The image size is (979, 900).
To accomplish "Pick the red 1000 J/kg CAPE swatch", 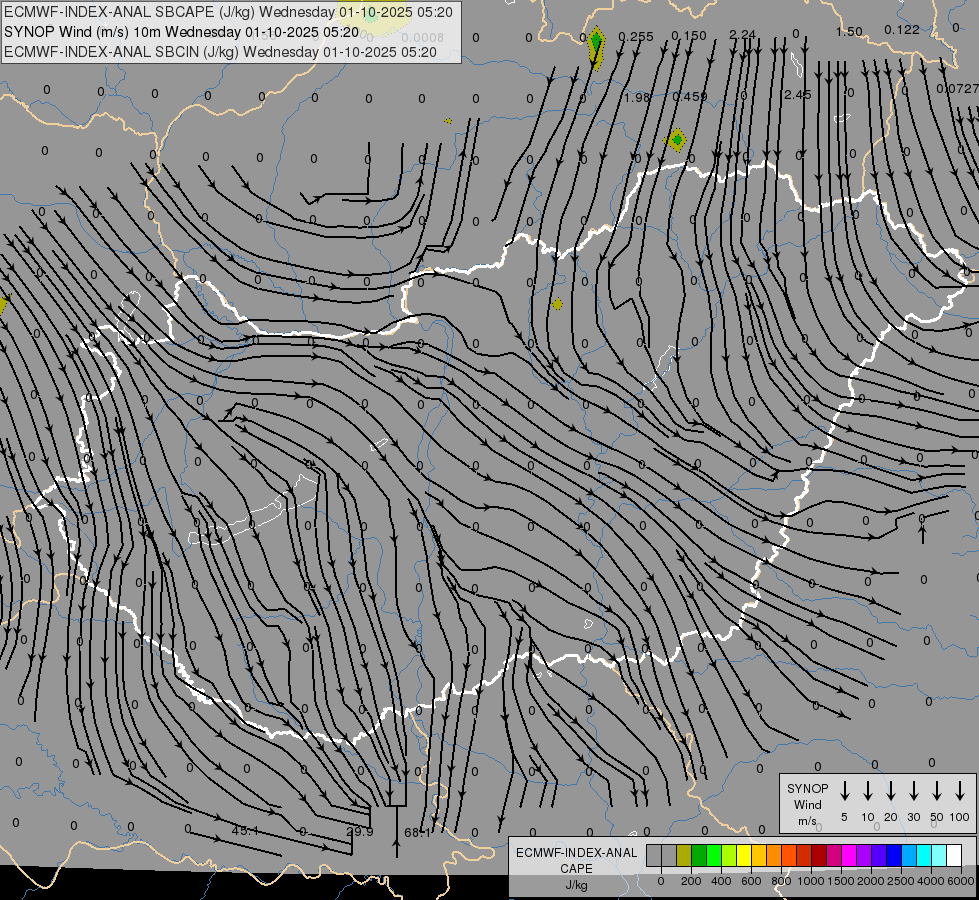I will click(804, 856).
